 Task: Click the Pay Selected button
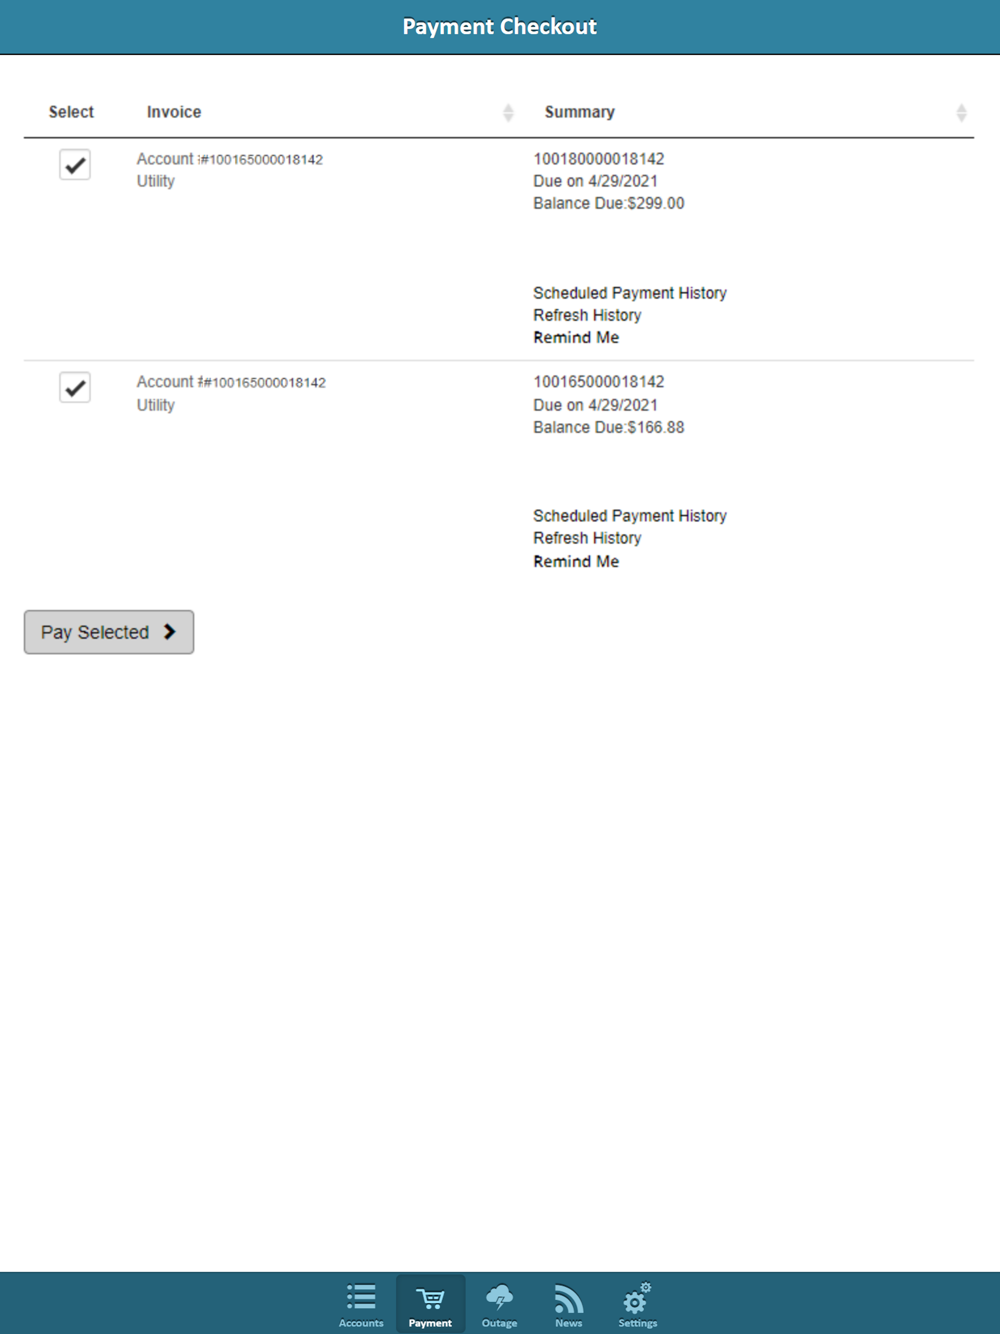point(109,632)
